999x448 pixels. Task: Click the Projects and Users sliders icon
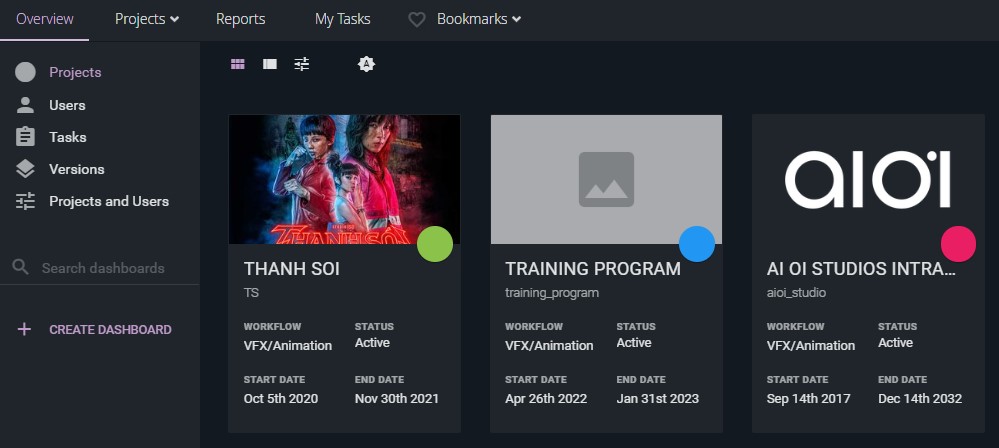coord(25,201)
